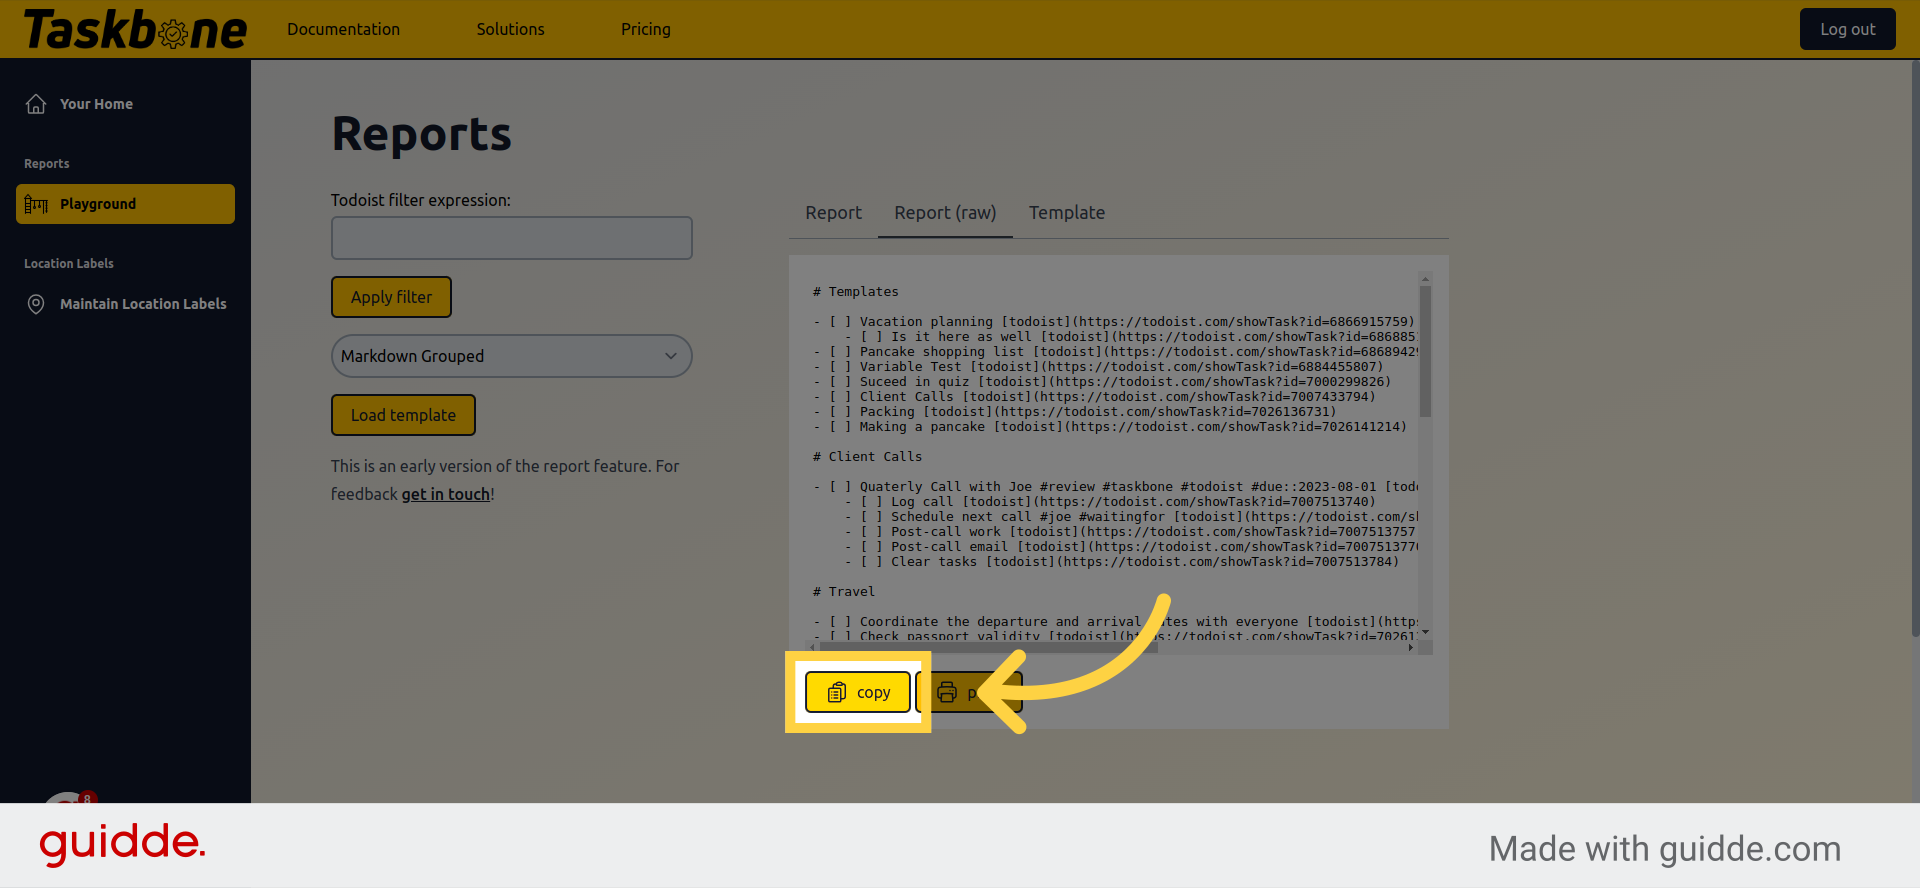Switch to the Template tab
Image resolution: width=1920 pixels, height=888 pixels.
[x=1066, y=213]
